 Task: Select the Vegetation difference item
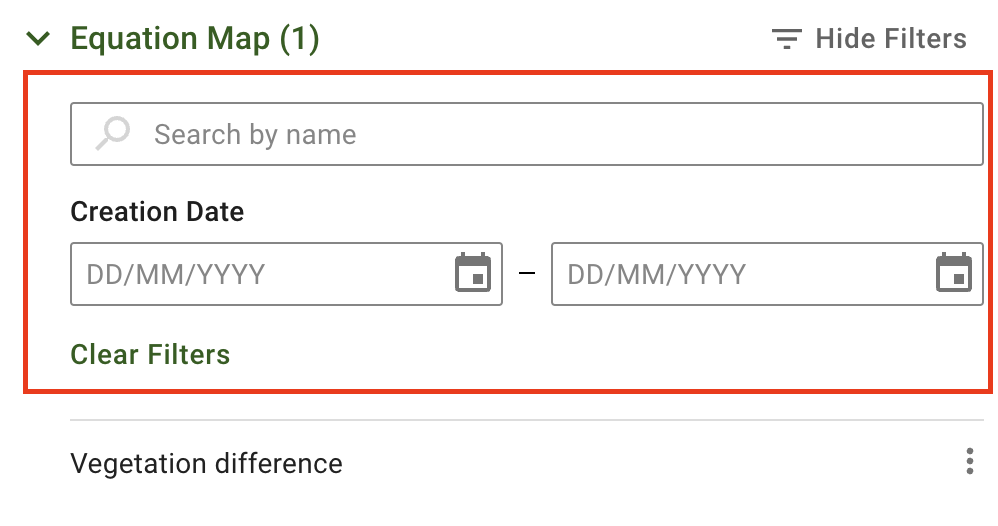[x=207, y=464]
